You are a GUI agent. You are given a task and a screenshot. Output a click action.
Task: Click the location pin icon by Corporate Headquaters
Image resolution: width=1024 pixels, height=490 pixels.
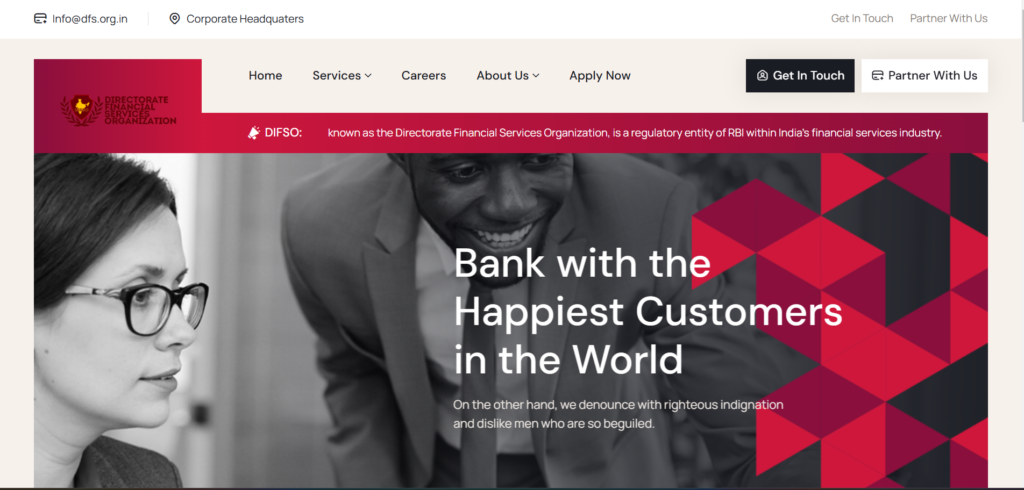click(174, 18)
